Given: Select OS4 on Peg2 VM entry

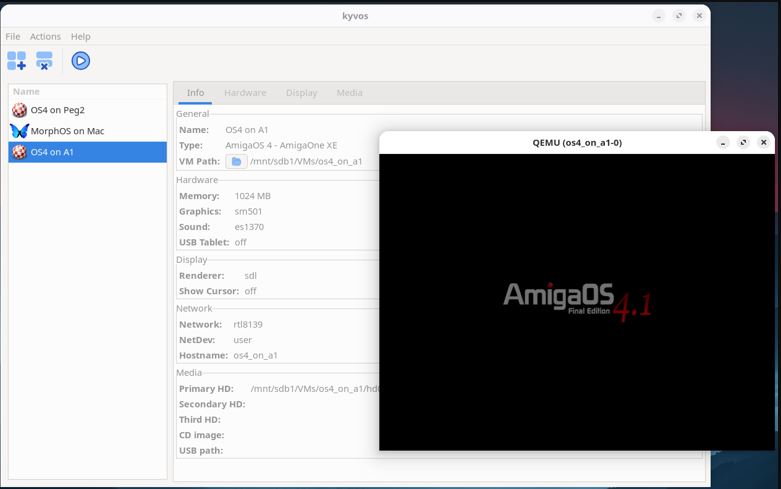Looking at the screenshot, I should (57, 110).
